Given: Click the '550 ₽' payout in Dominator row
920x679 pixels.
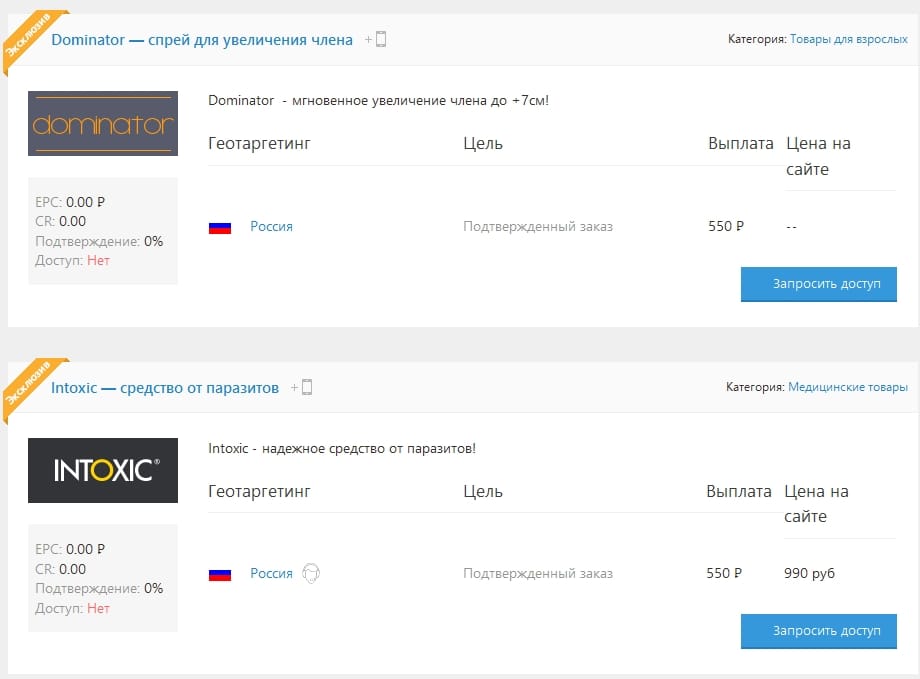Looking at the screenshot, I should pos(726,227).
